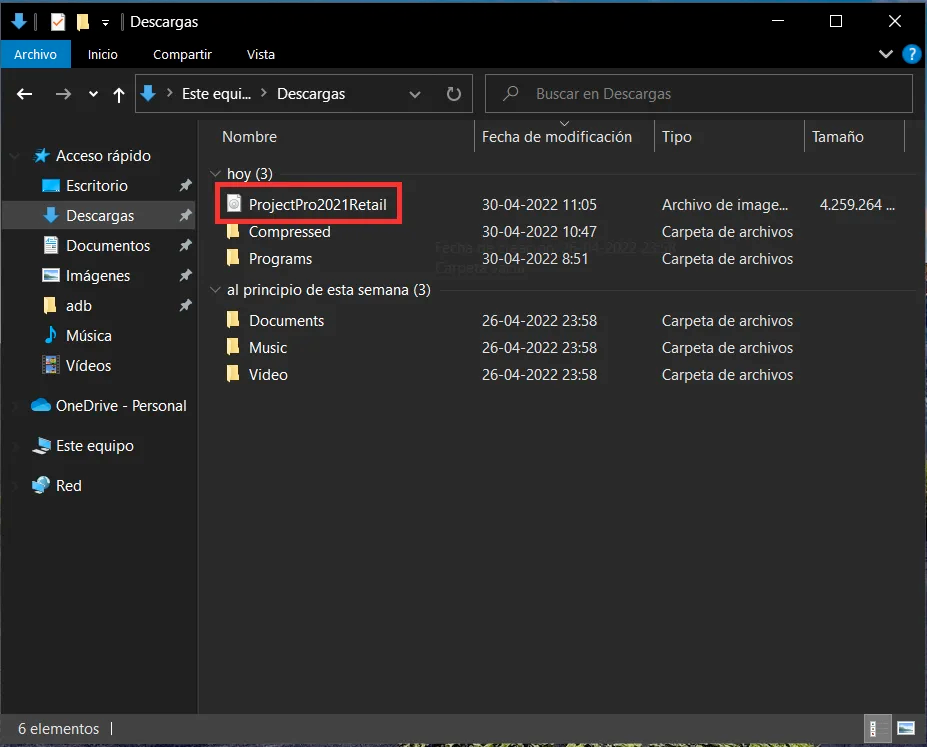
Task: Collapse the Acceso rápido tree node
Action: click(14, 156)
